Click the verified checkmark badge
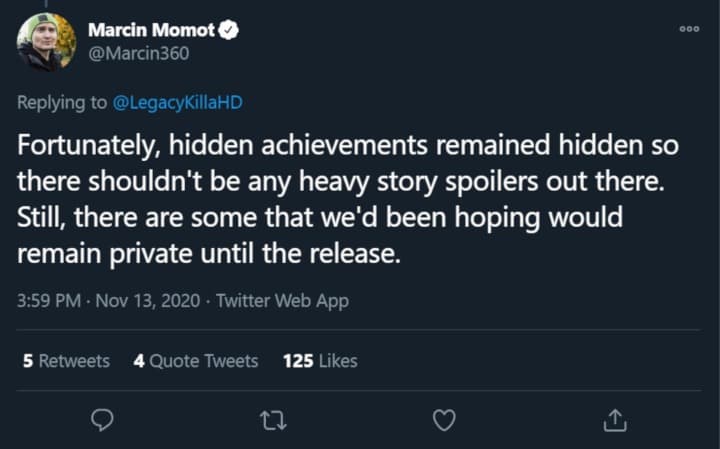The height and width of the screenshot is (449, 720). (228, 31)
